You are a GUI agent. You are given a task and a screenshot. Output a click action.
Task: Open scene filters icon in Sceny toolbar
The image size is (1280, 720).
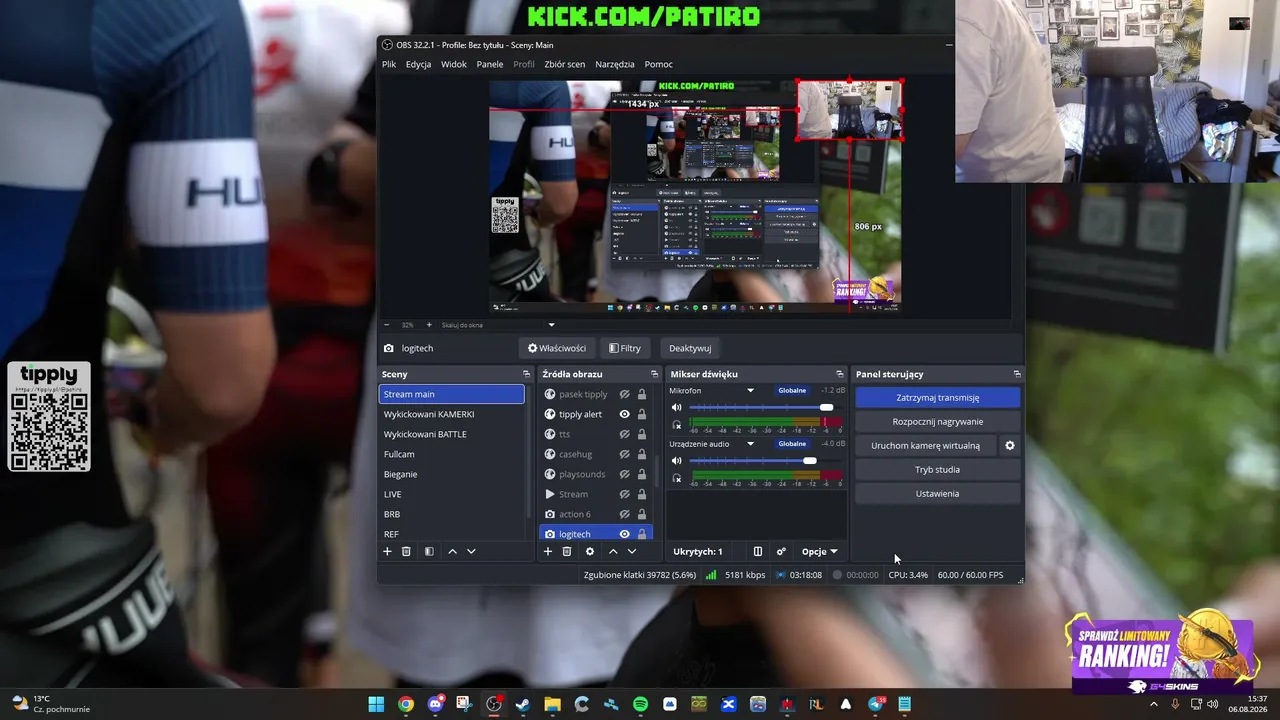click(x=429, y=551)
